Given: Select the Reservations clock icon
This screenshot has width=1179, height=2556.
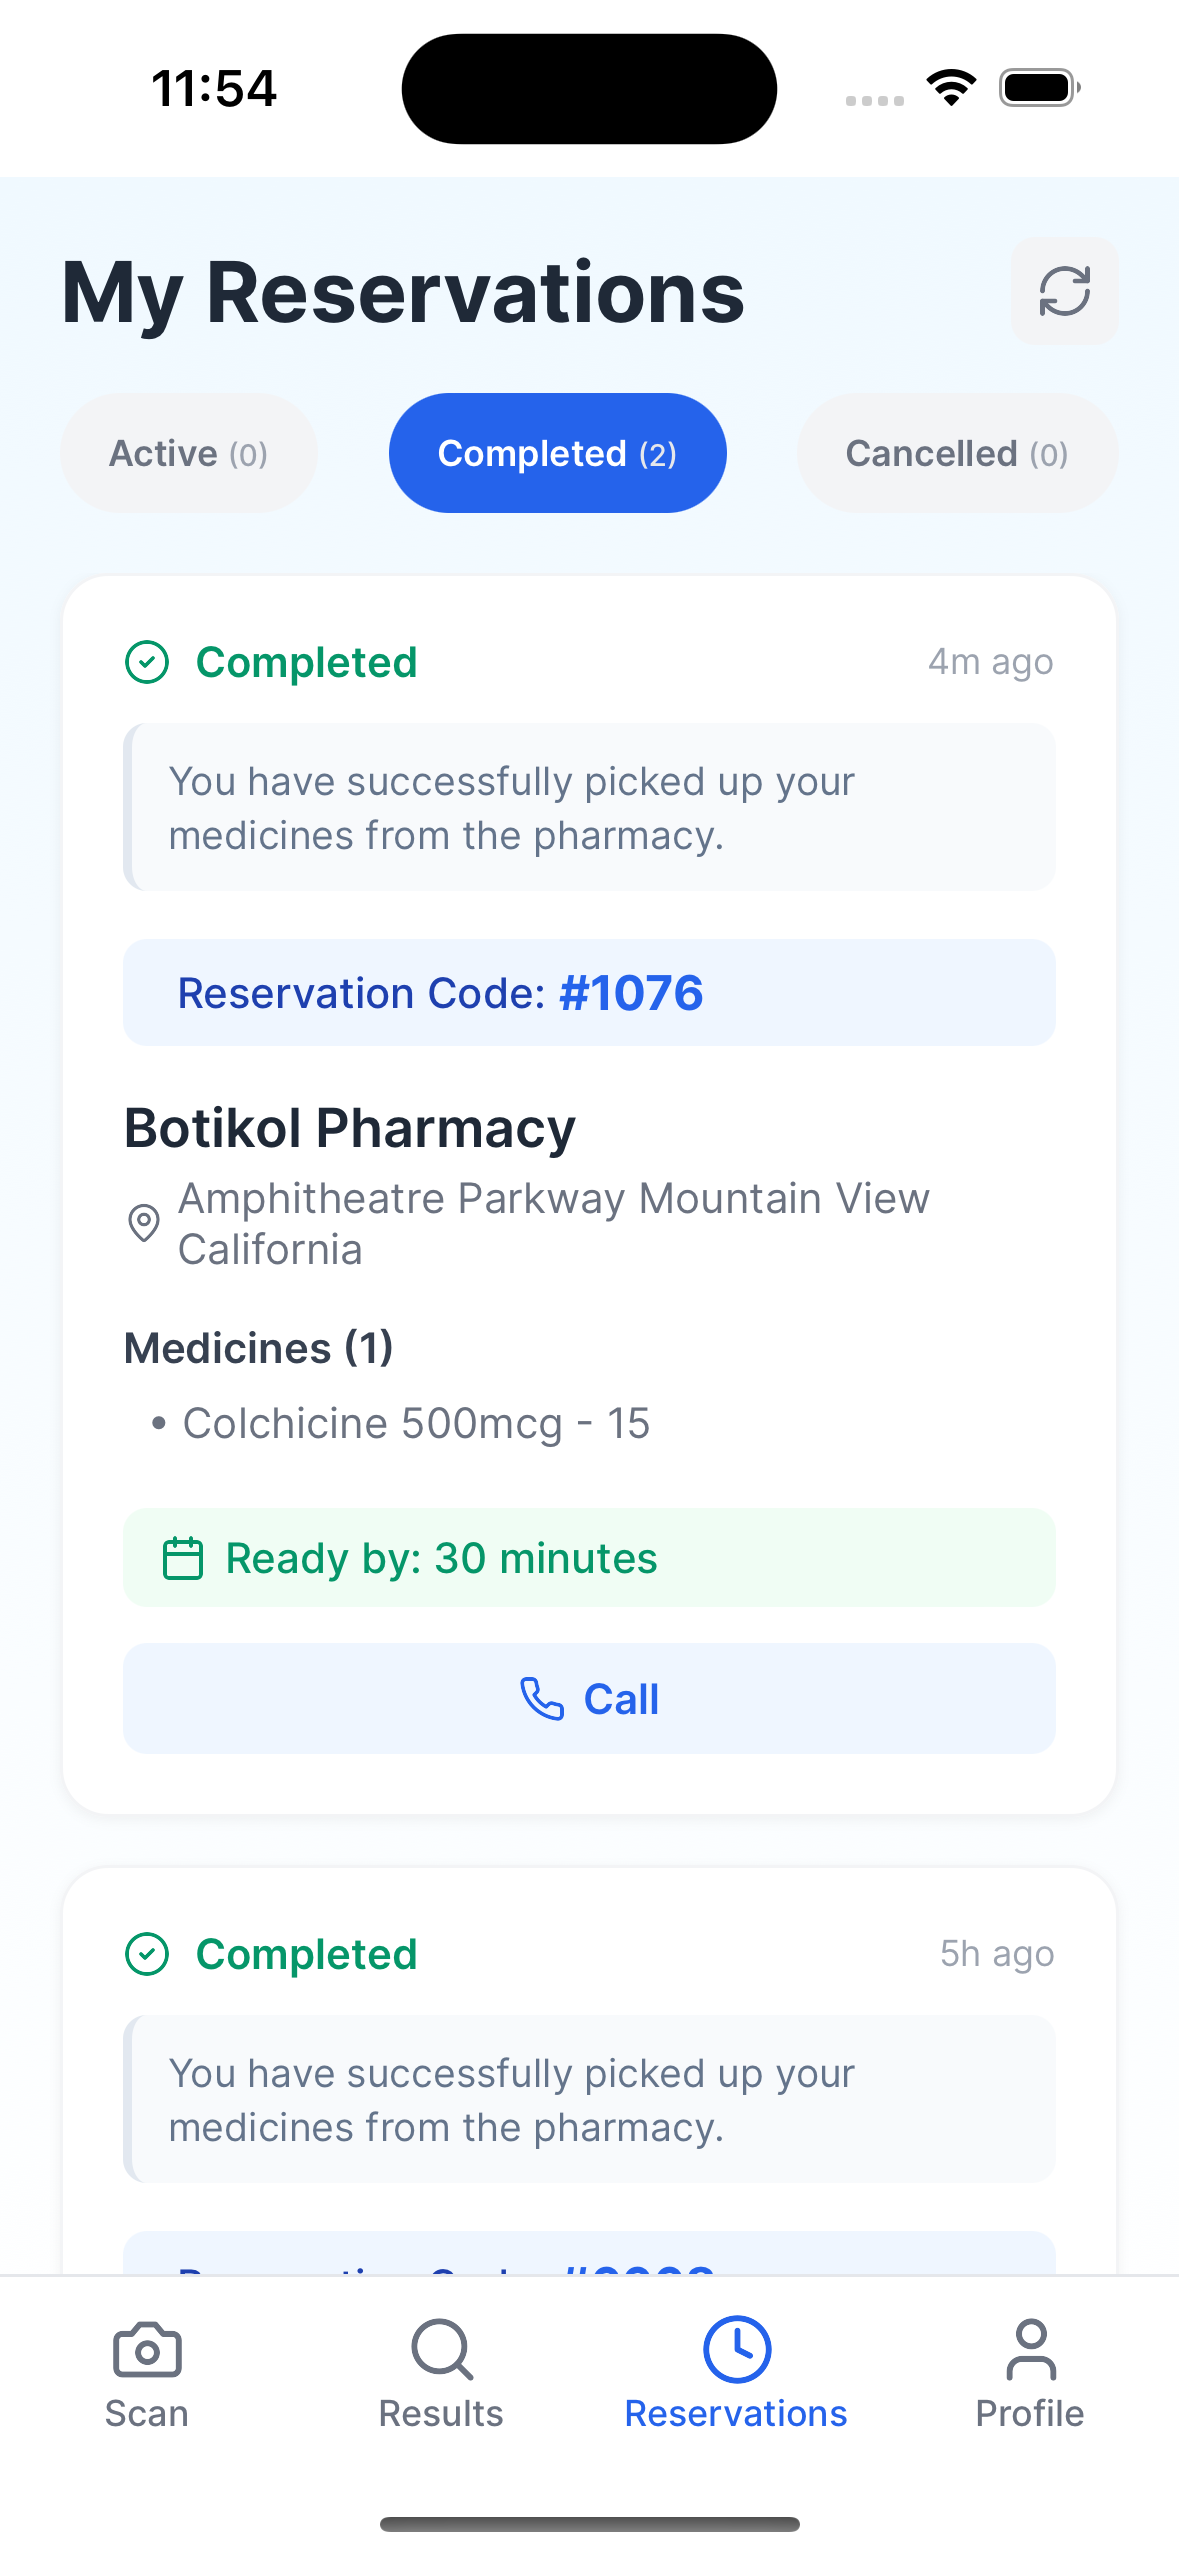Looking at the screenshot, I should (736, 2349).
